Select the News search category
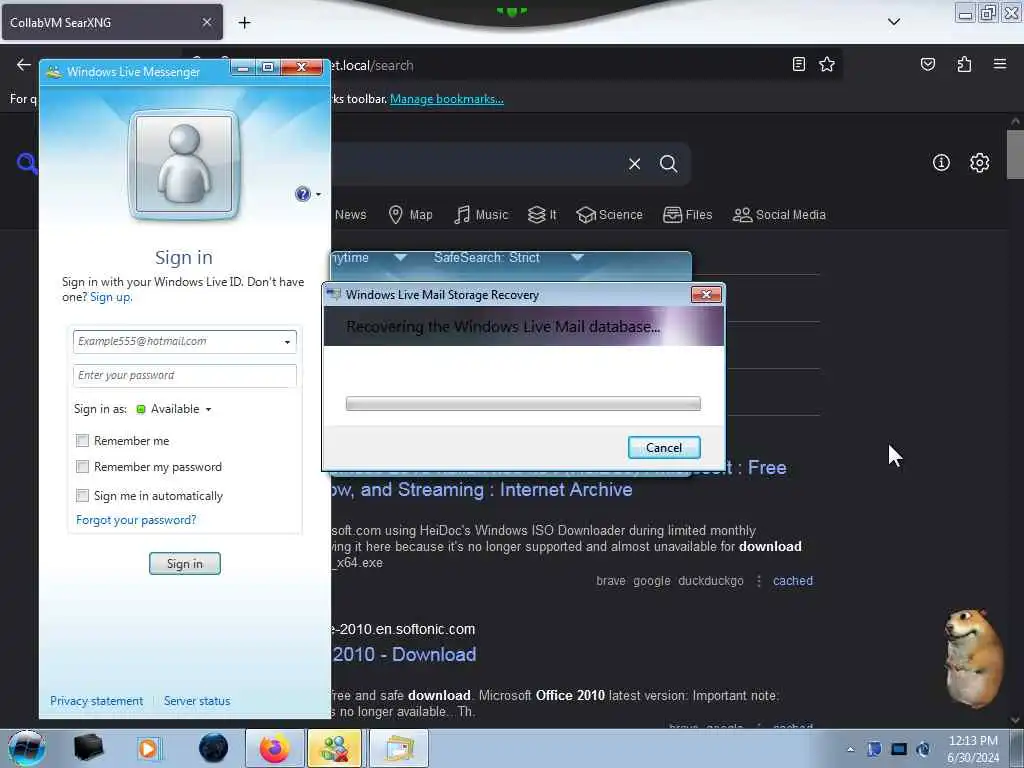The width and height of the screenshot is (1024, 768). [351, 215]
